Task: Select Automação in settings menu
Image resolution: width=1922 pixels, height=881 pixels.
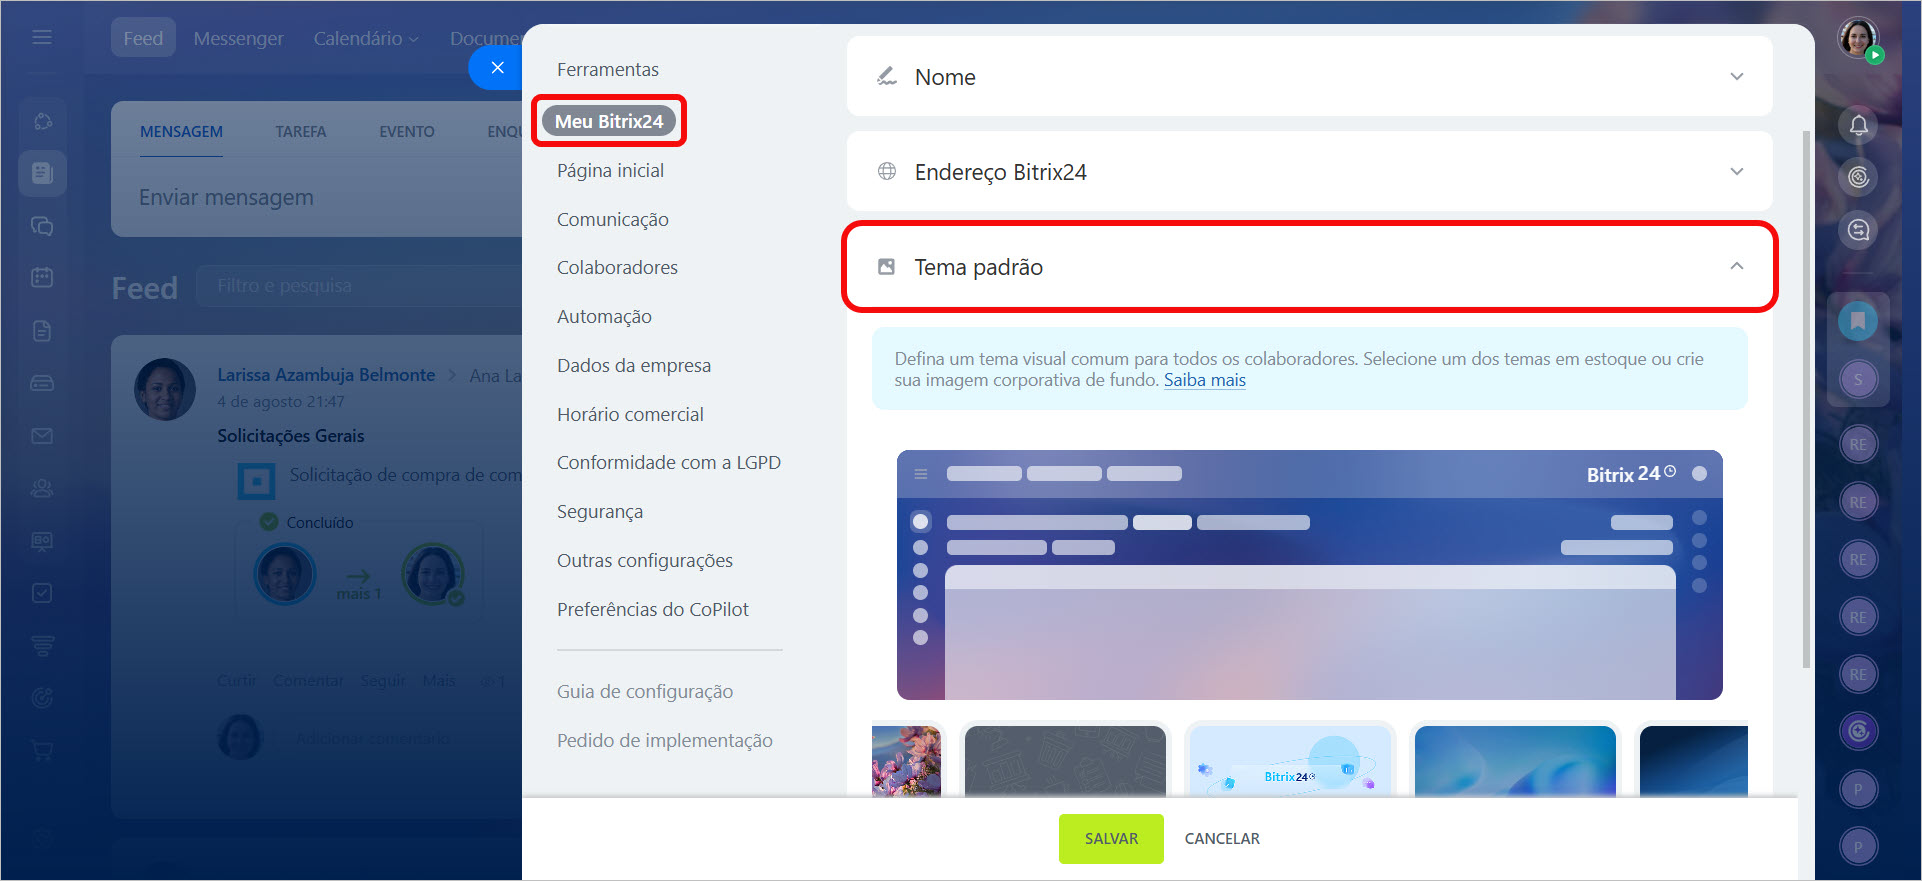Action: (x=604, y=316)
